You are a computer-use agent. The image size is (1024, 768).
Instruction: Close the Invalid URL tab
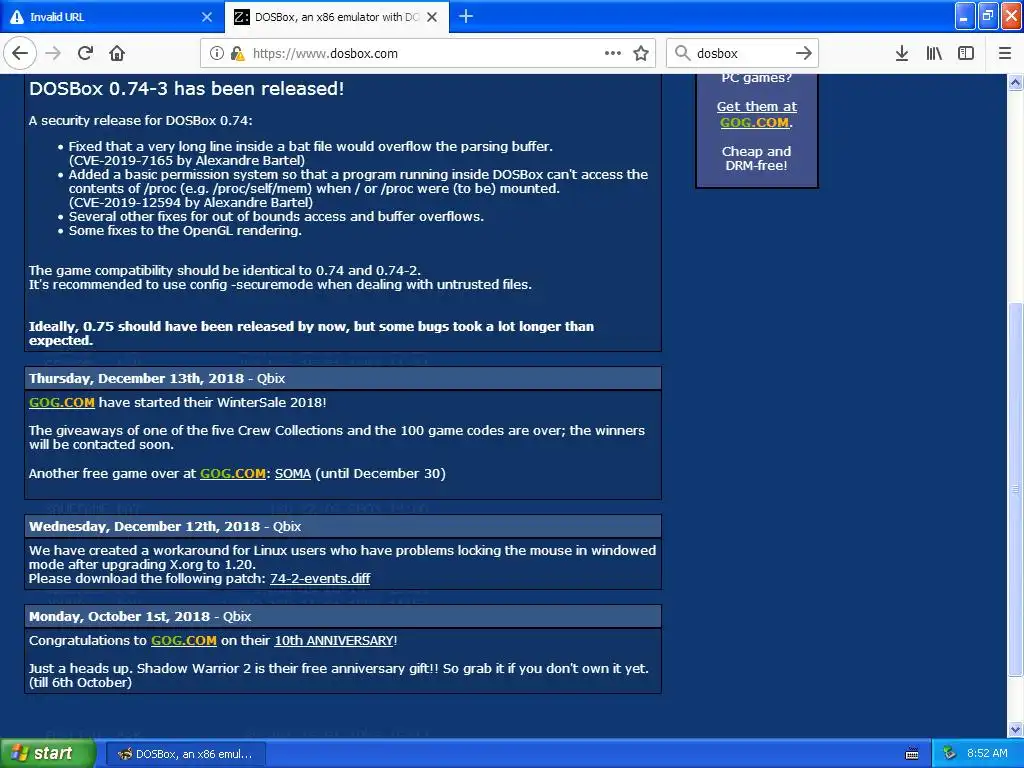[207, 17]
